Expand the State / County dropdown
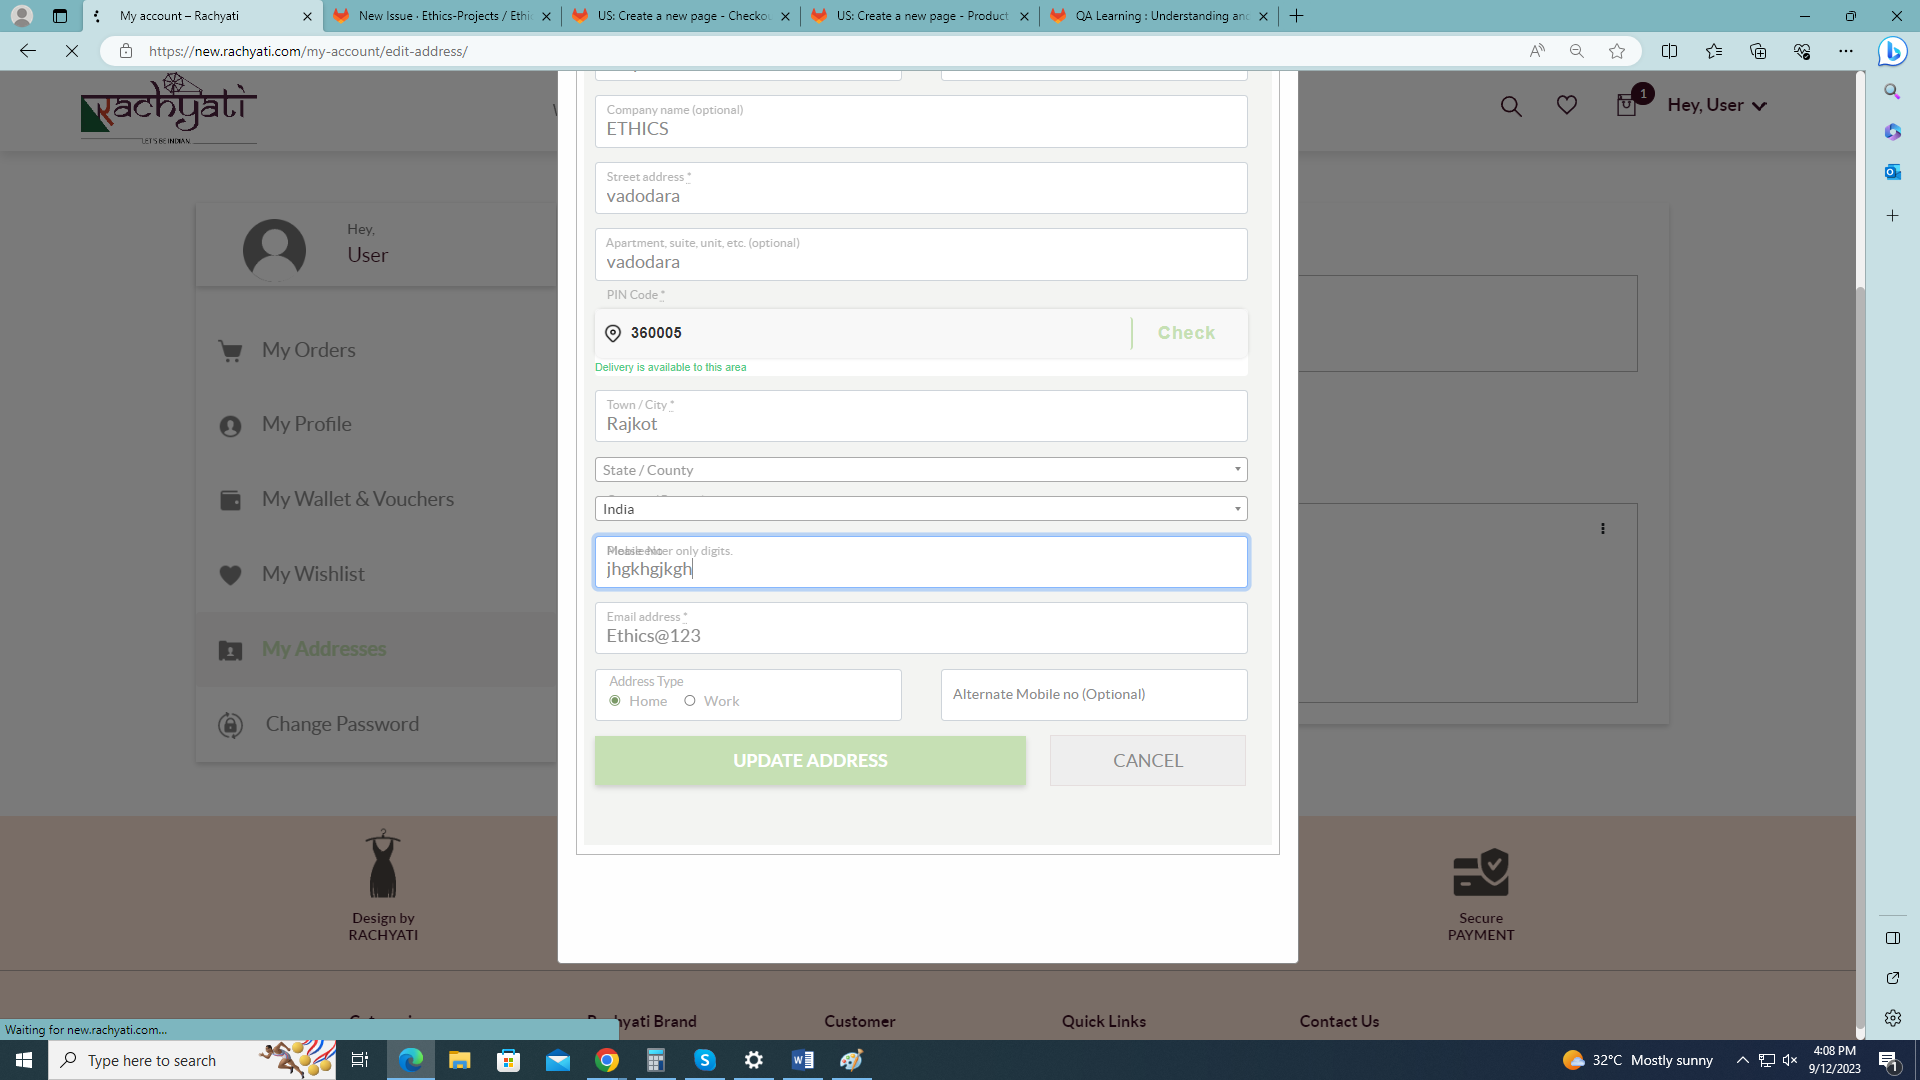 [x=920, y=470]
